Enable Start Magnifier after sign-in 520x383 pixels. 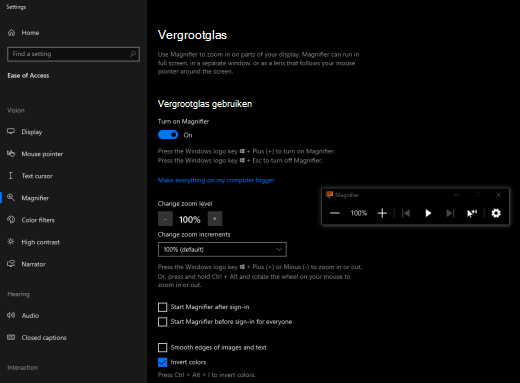[163, 307]
